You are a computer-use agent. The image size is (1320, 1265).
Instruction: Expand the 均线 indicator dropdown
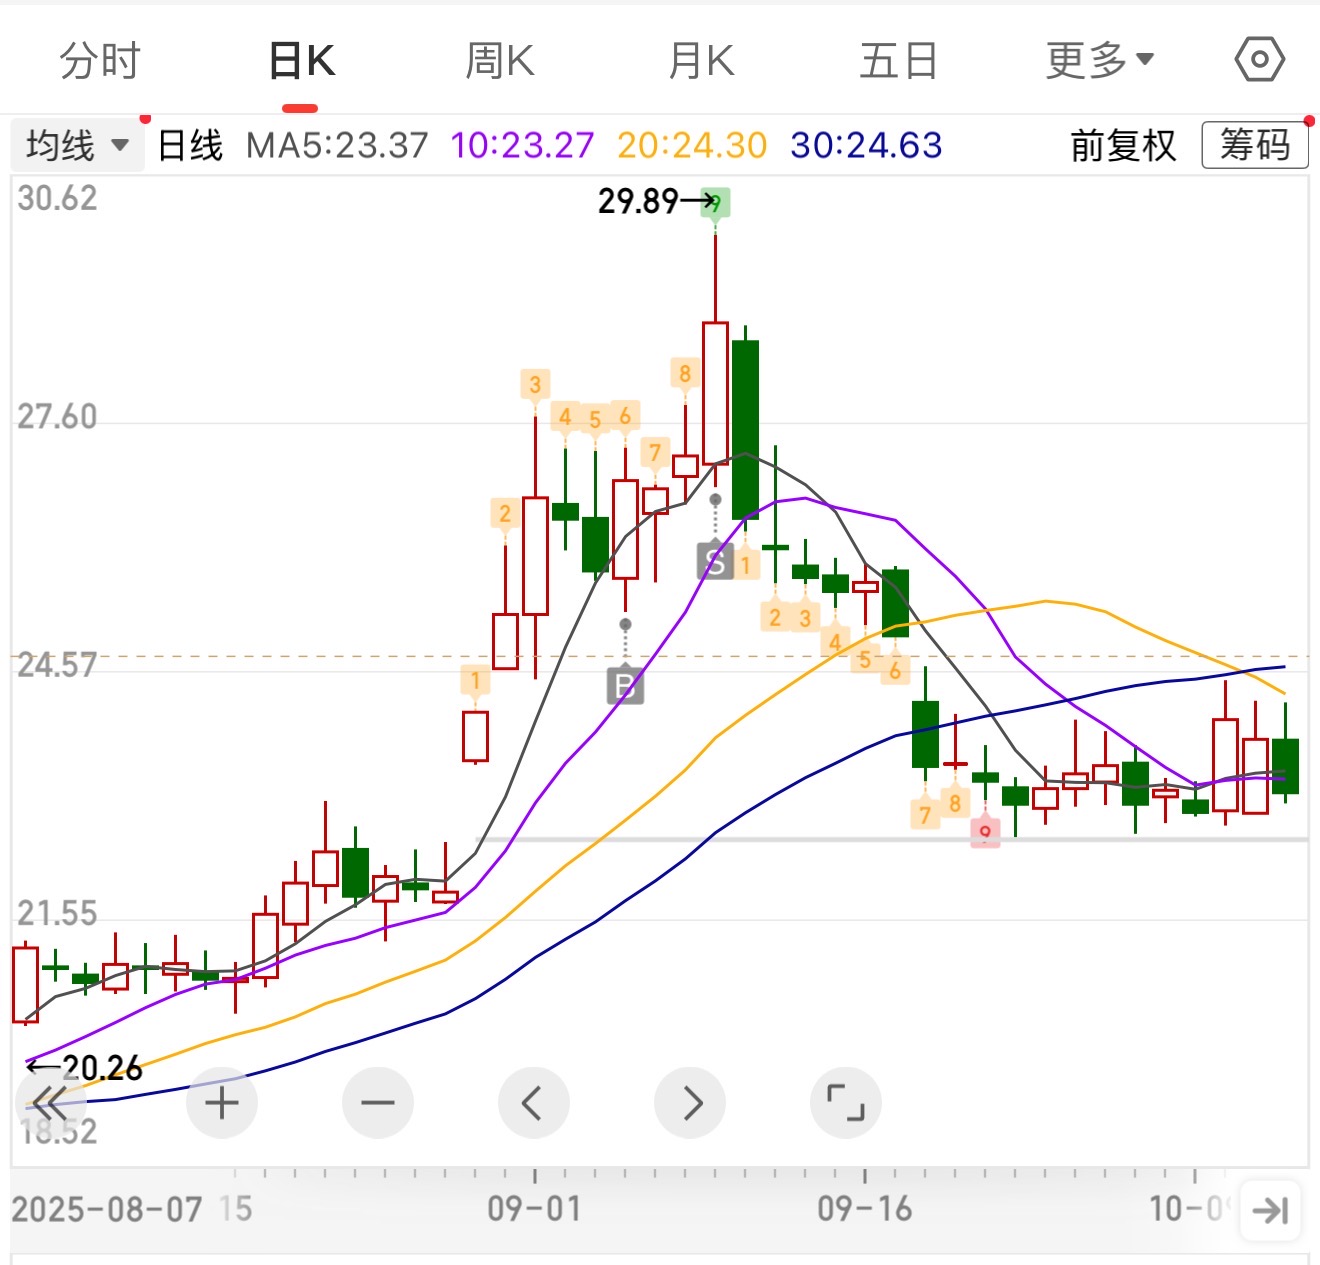pyautogui.click(x=77, y=146)
